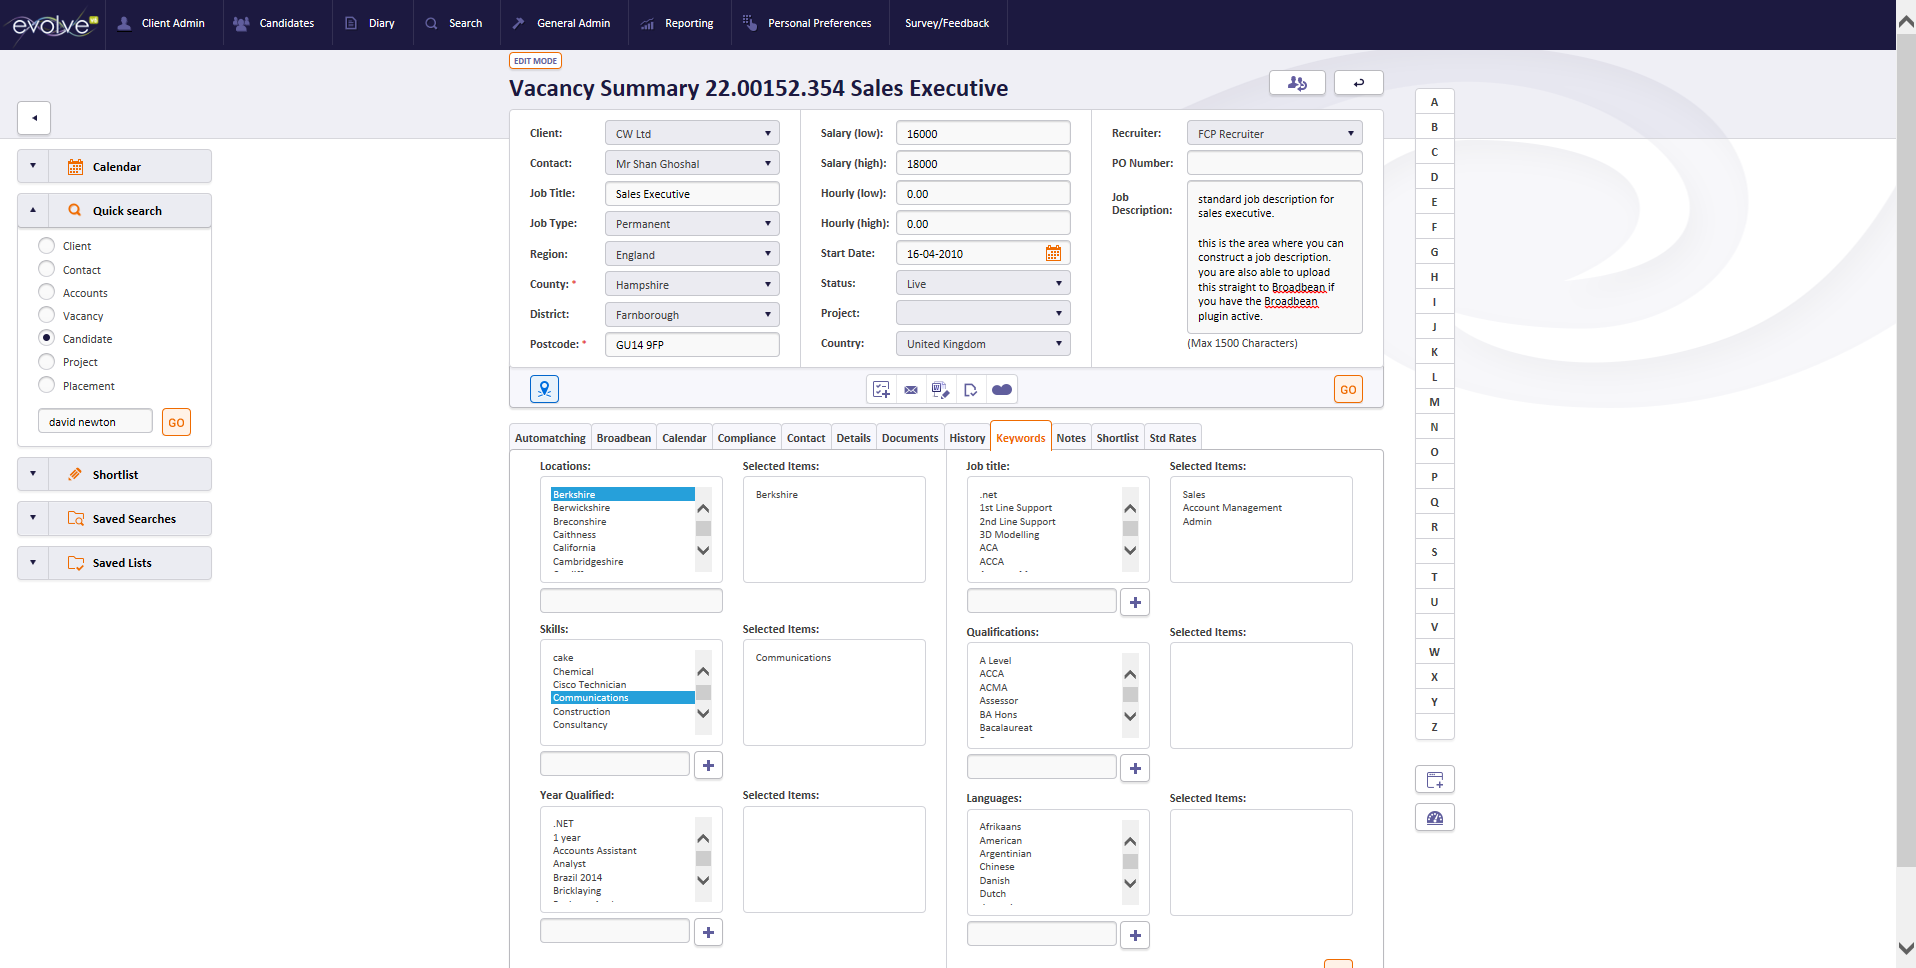Expand the Job Type dropdown
The image size is (1916, 968).
point(766,223)
